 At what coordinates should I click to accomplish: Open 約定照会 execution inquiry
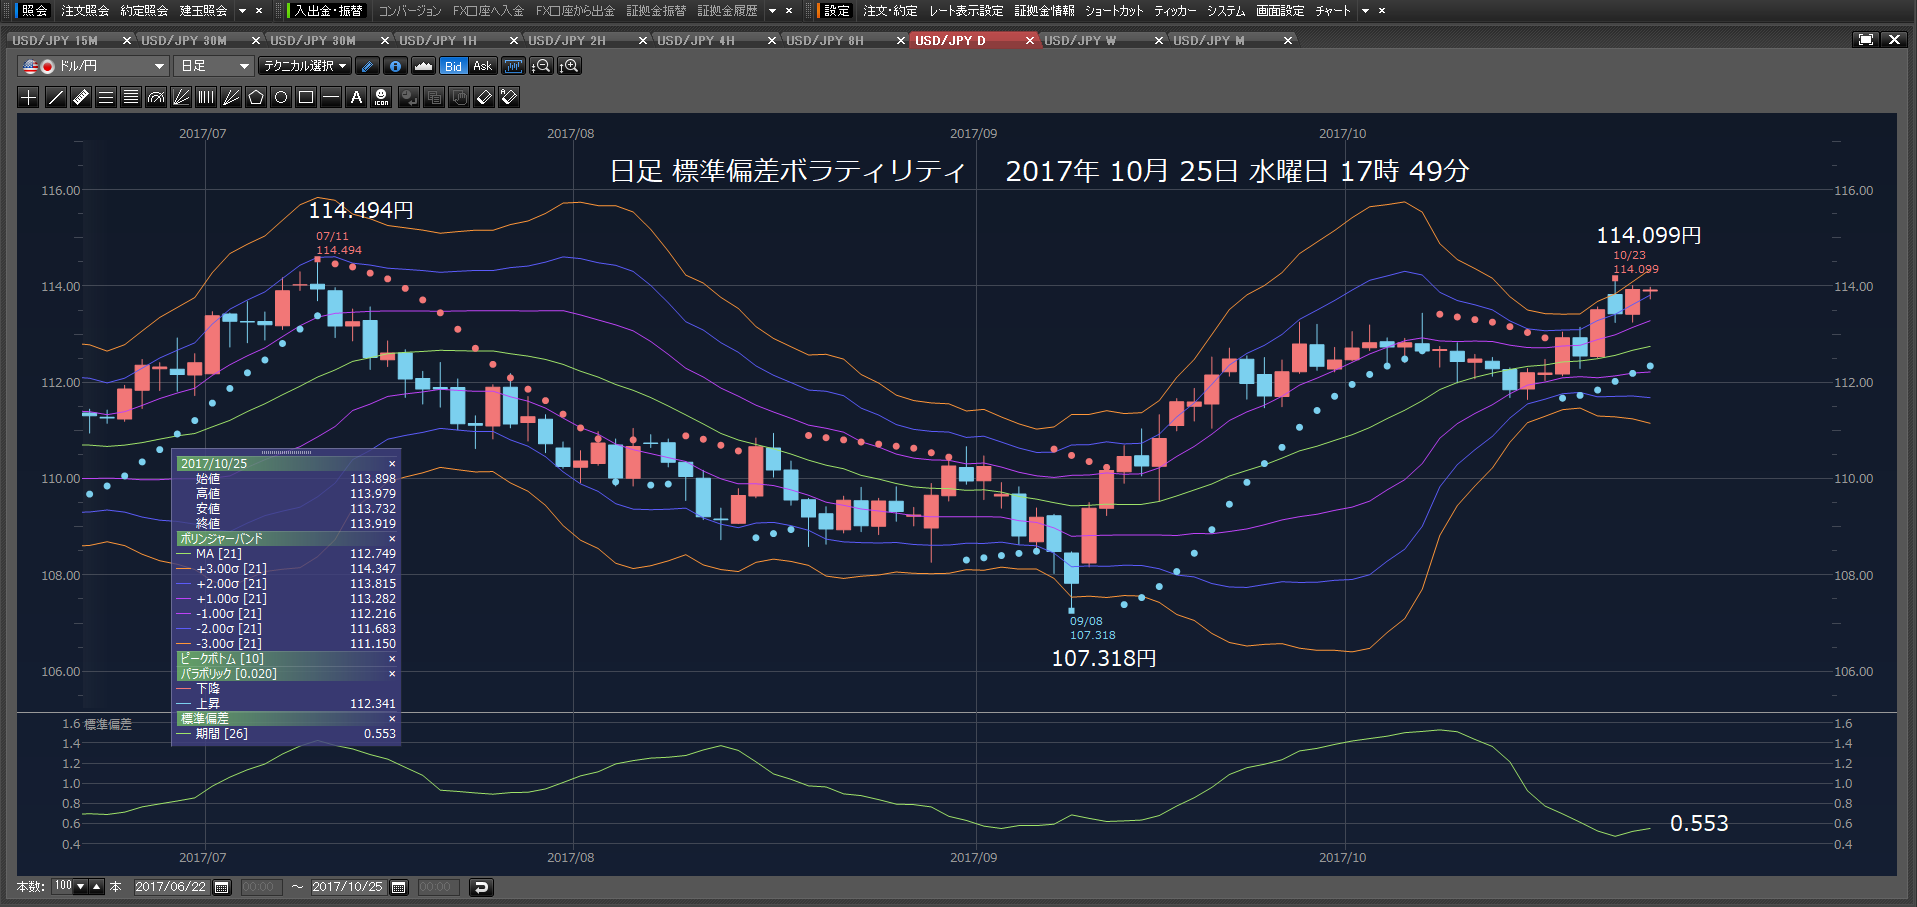pyautogui.click(x=144, y=11)
